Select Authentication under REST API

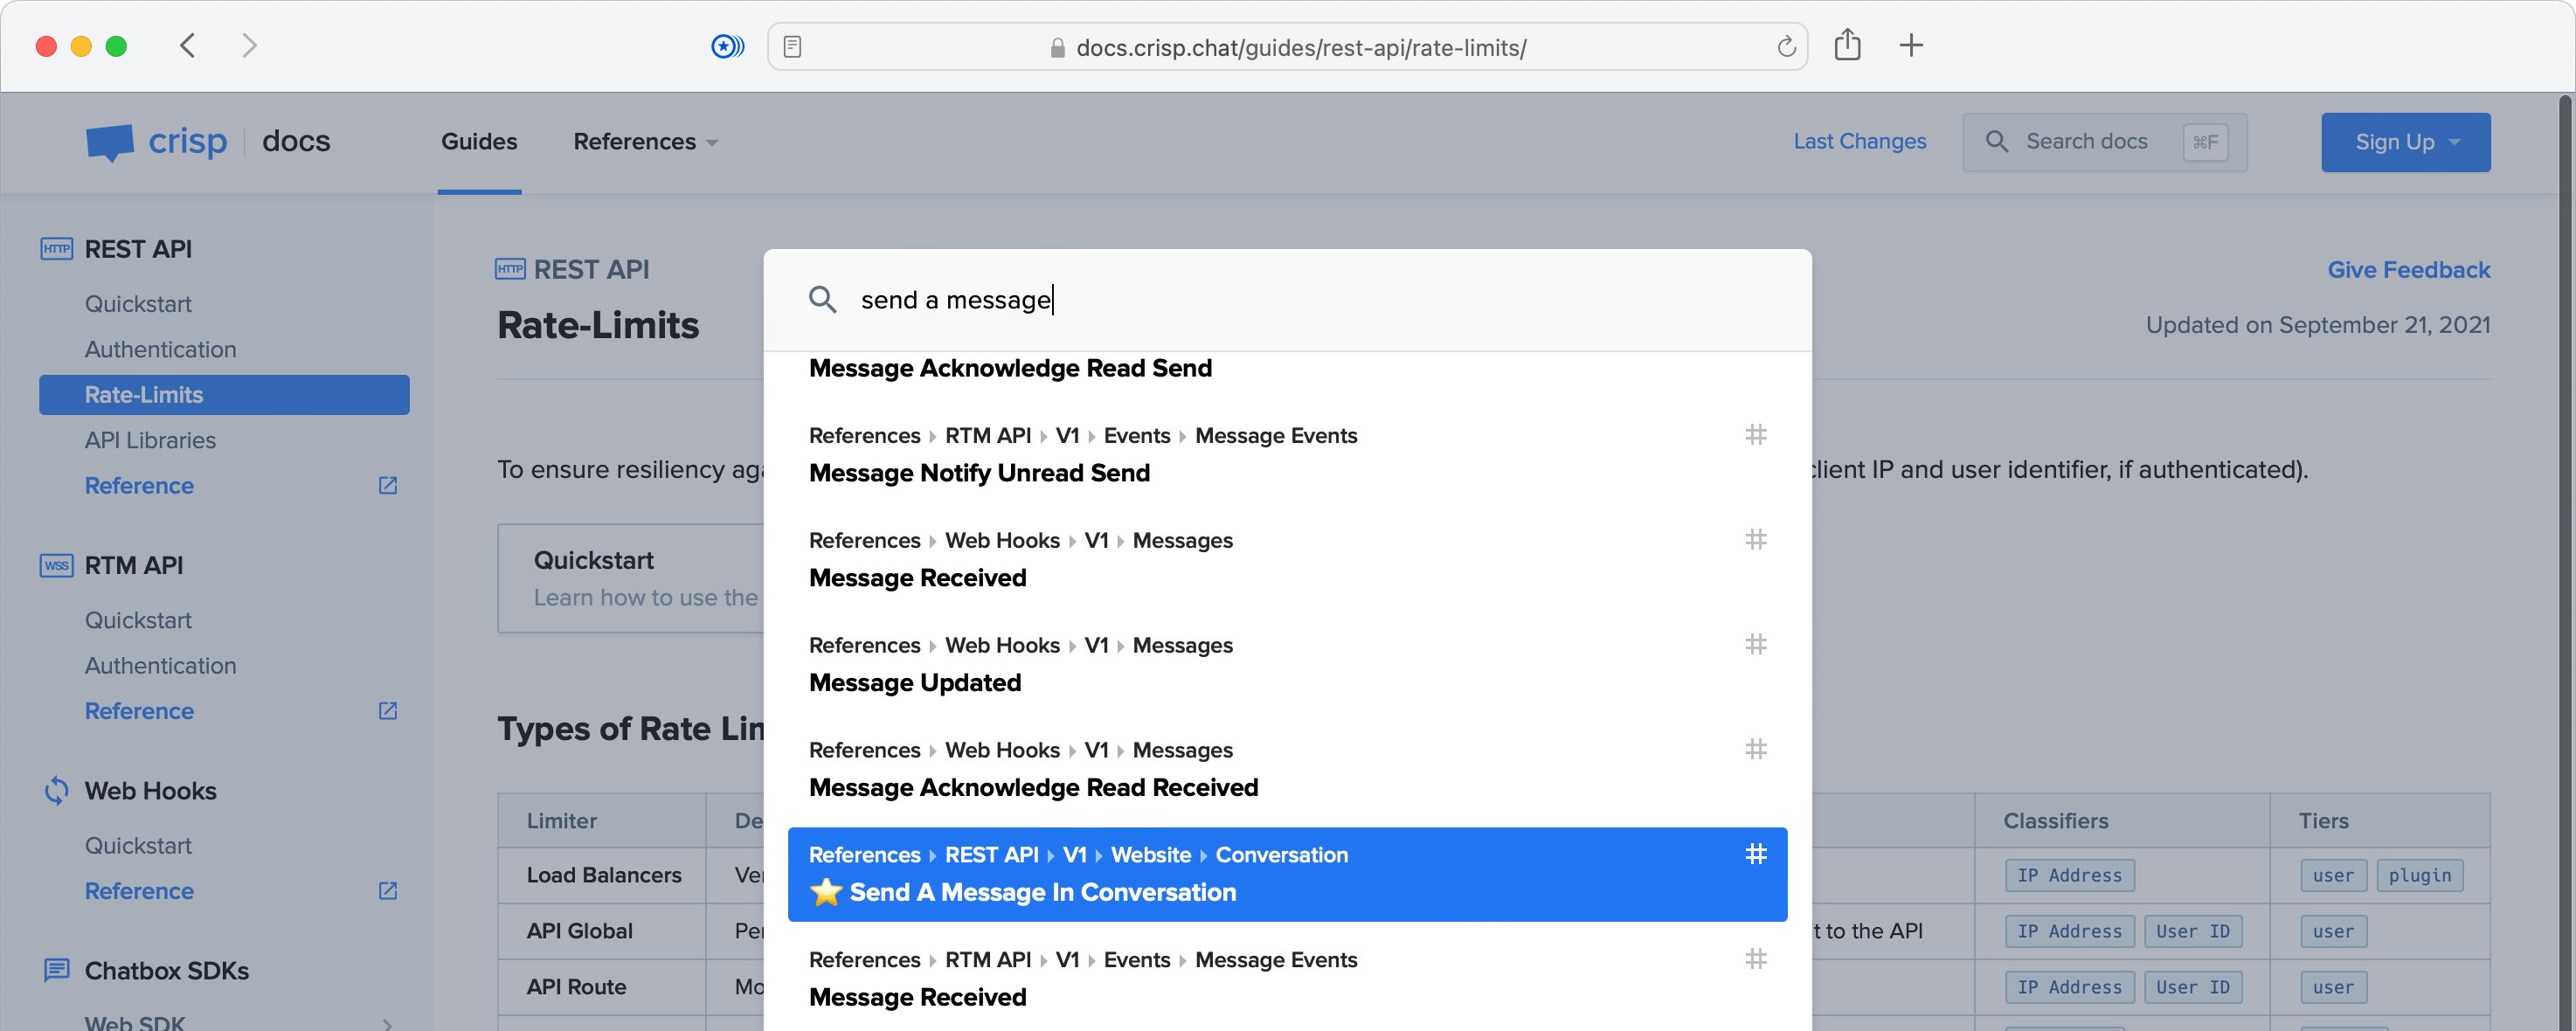(160, 349)
